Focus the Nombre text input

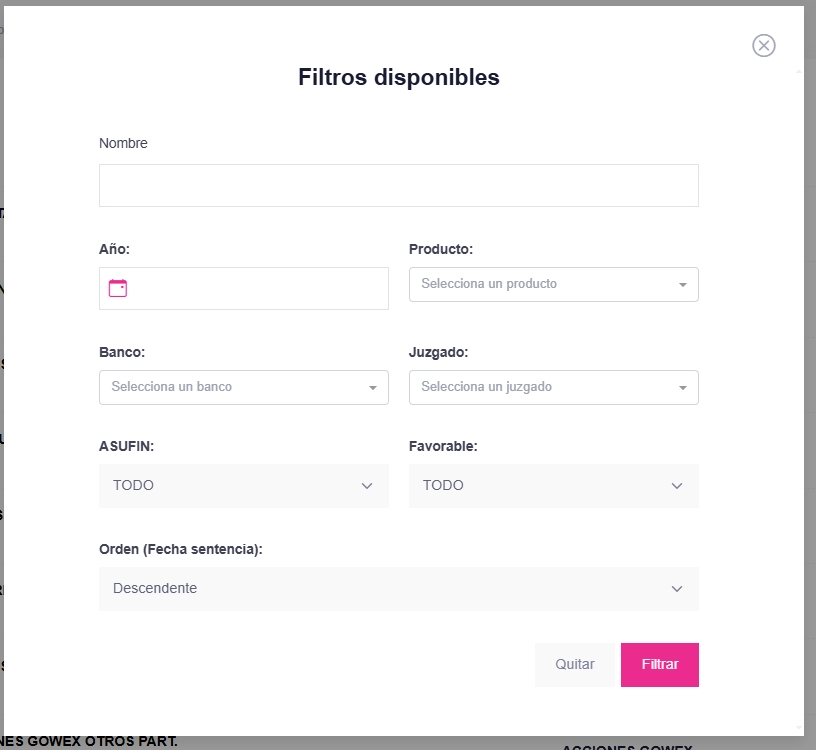pos(398,186)
